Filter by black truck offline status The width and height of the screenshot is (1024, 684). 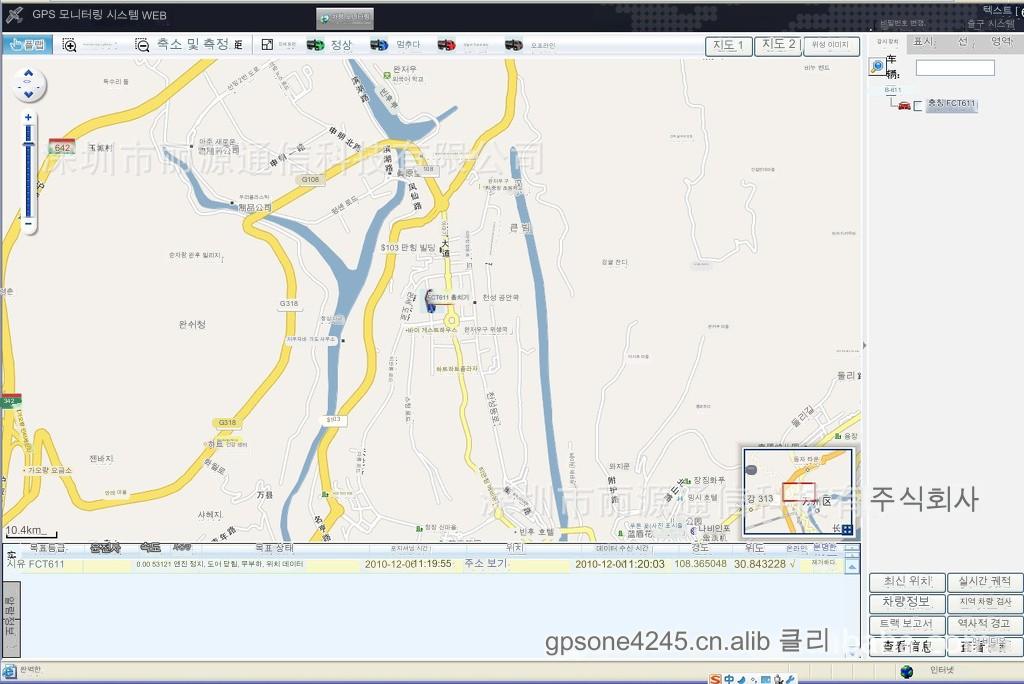[x=513, y=45]
